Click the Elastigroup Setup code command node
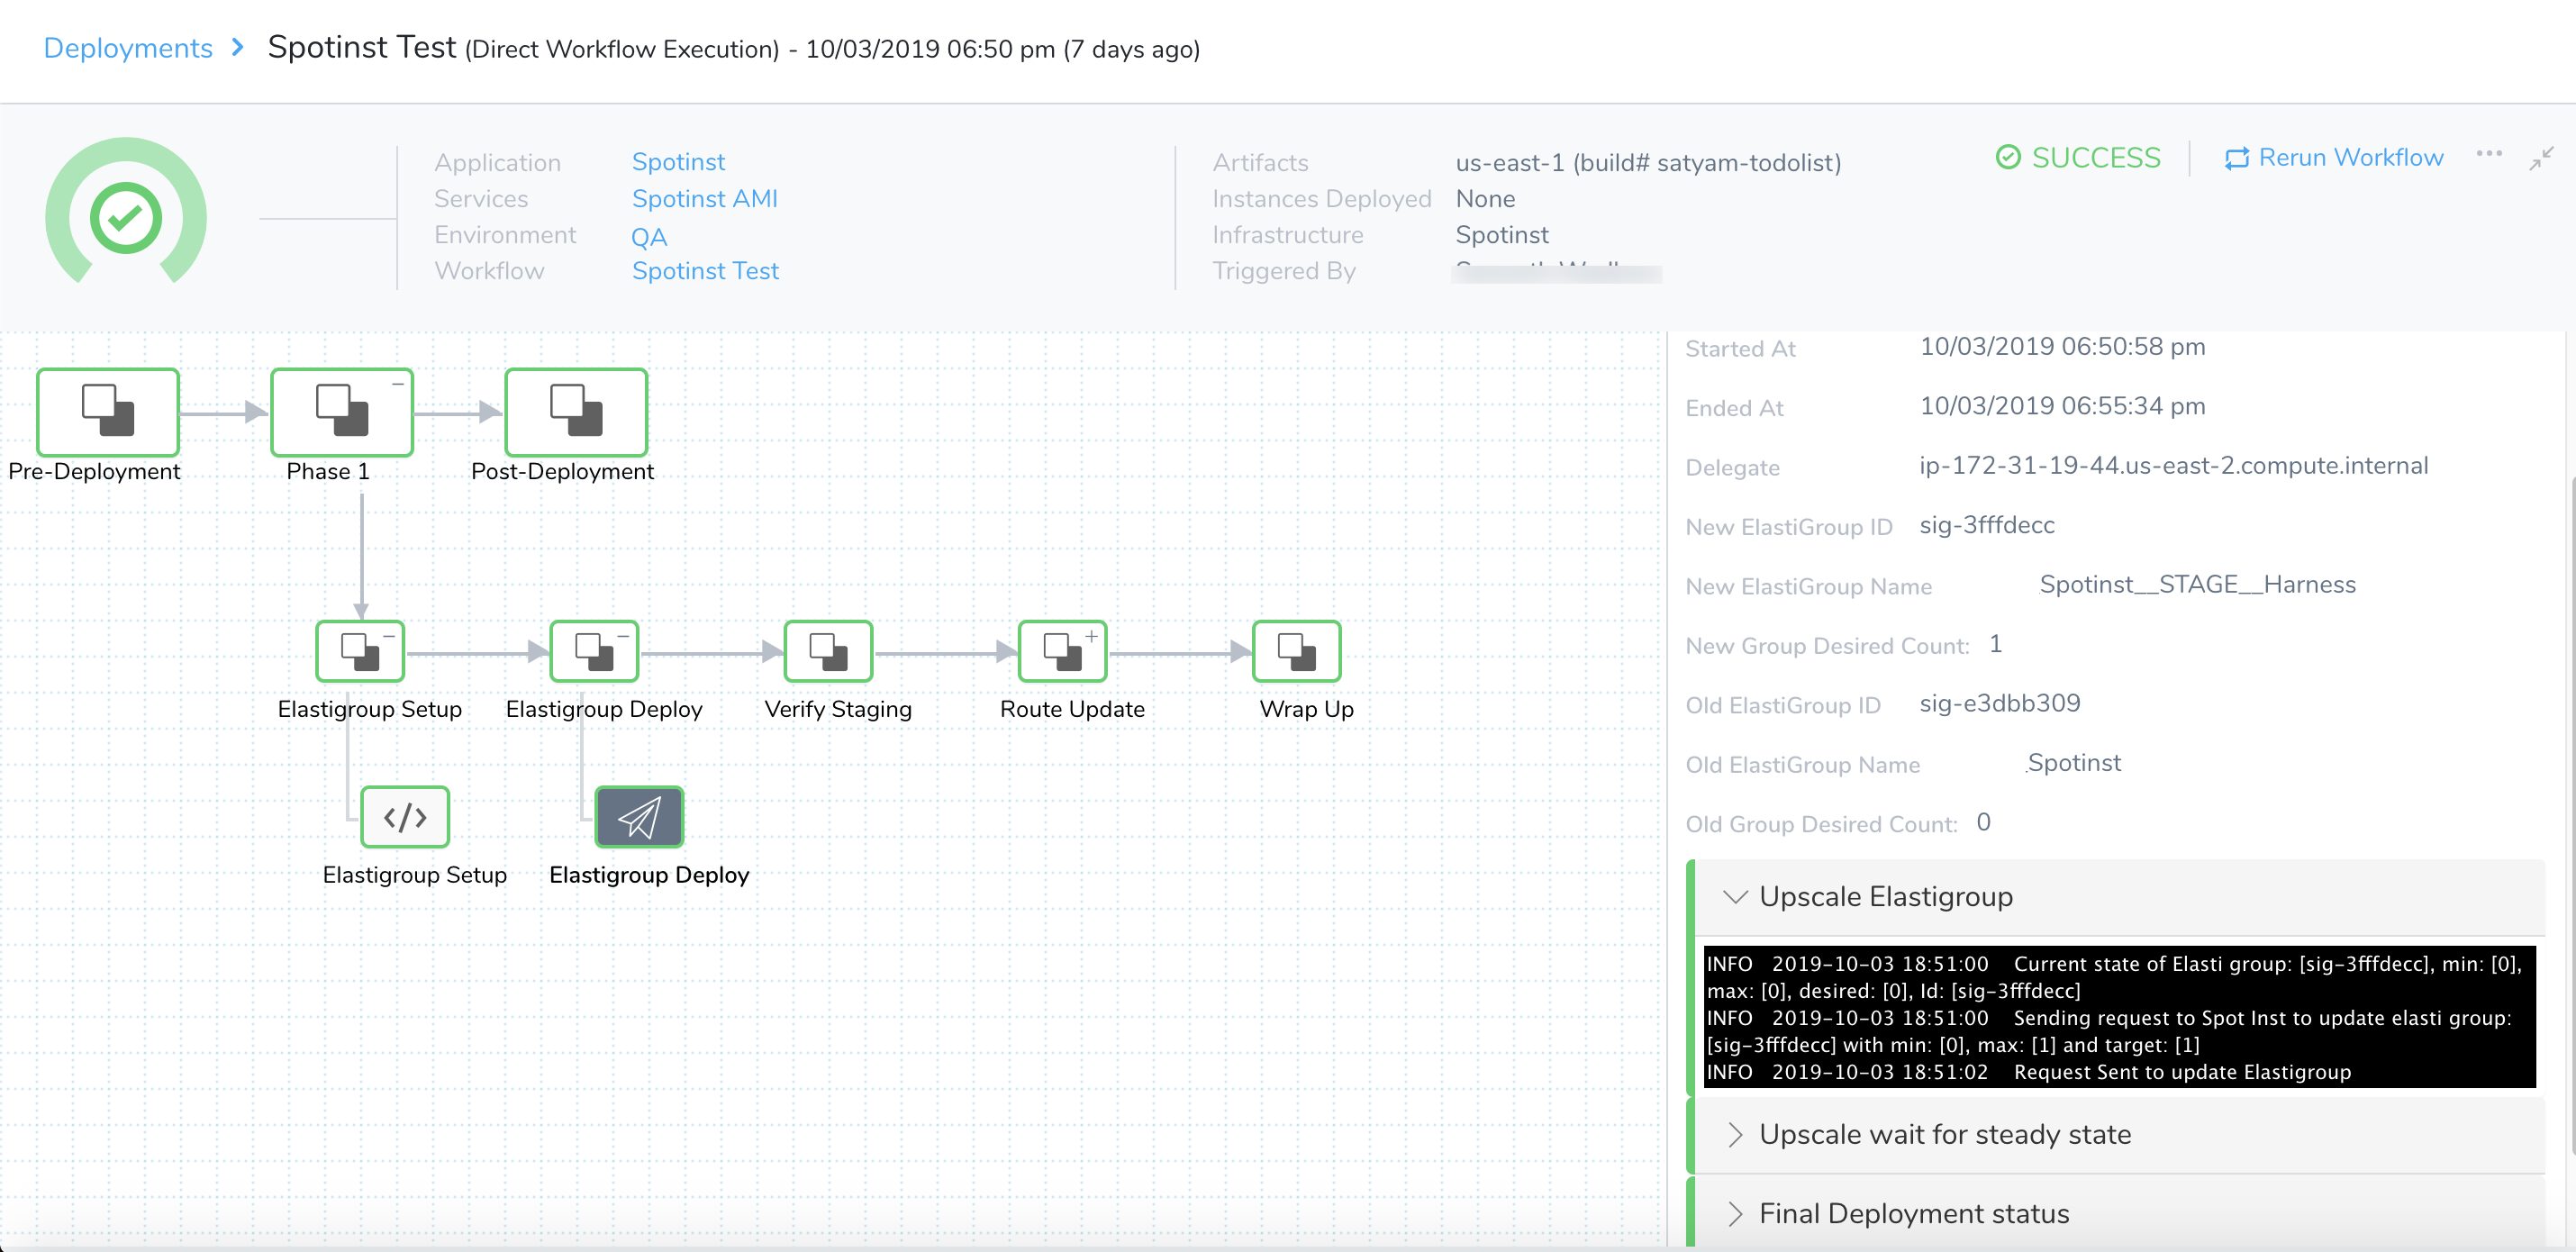This screenshot has width=2576, height=1252. click(x=405, y=817)
